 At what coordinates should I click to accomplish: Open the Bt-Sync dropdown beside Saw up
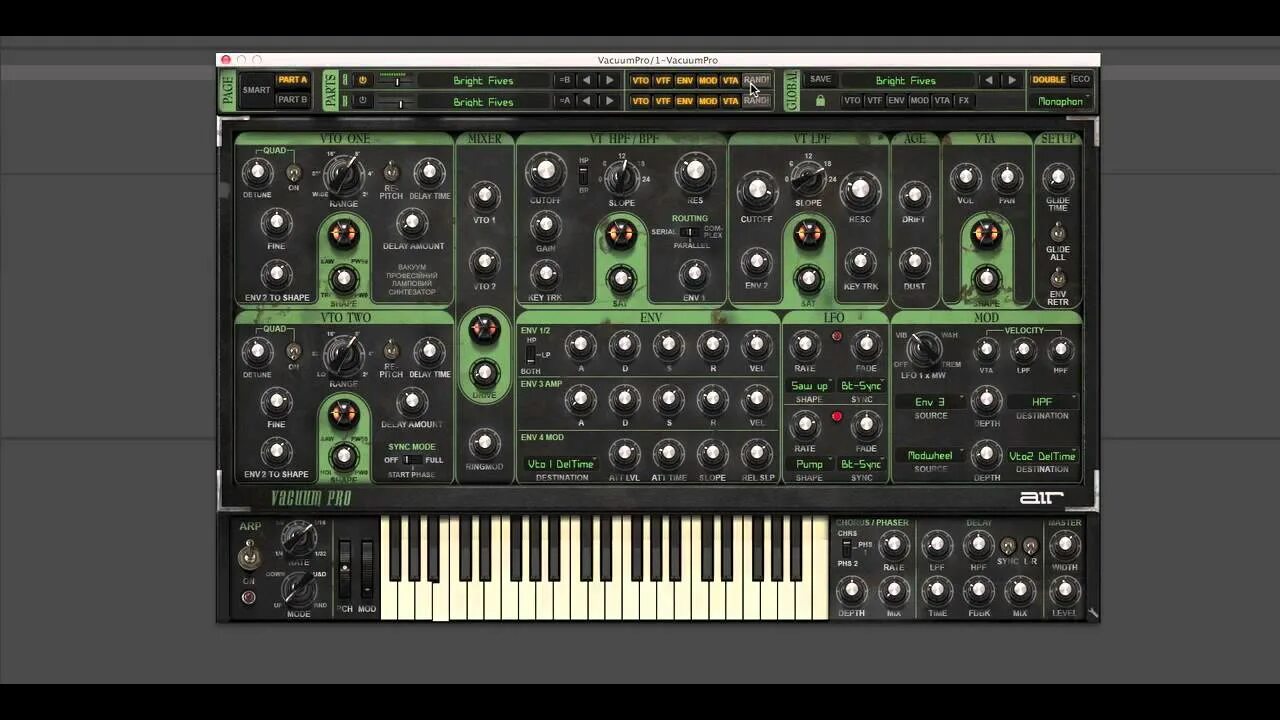point(862,386)
